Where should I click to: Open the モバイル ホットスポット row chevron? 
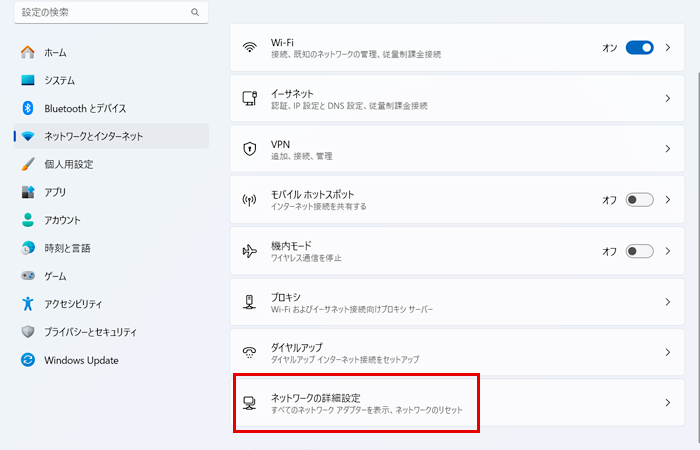tap(668, 200)
